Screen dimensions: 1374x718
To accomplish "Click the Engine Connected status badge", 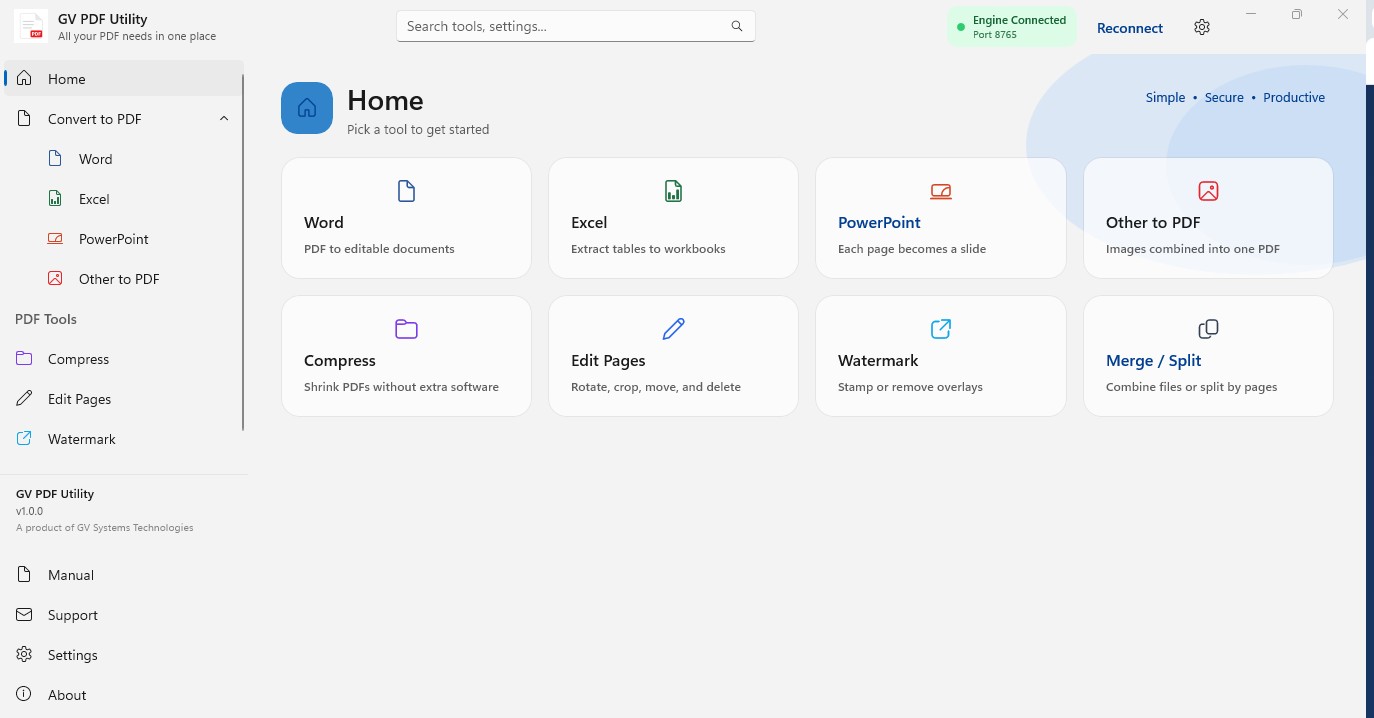I will pyautogui.click(x=1012, y=27).
